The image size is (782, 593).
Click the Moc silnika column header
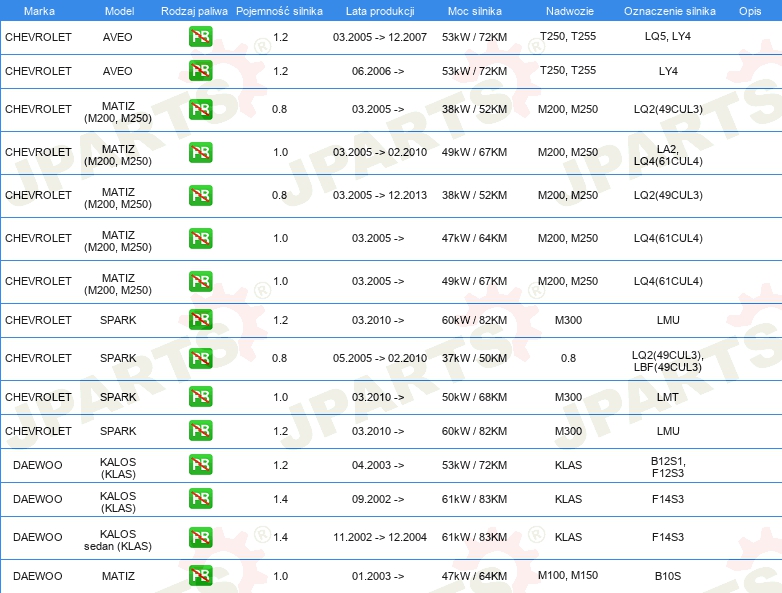click(474, 11)
